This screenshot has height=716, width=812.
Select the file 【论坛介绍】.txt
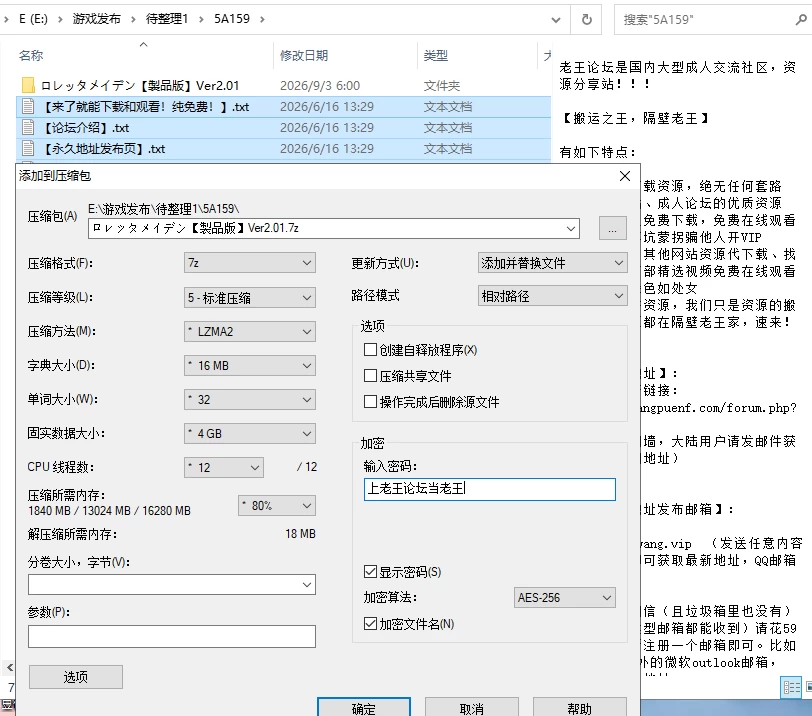click(85, 128)
